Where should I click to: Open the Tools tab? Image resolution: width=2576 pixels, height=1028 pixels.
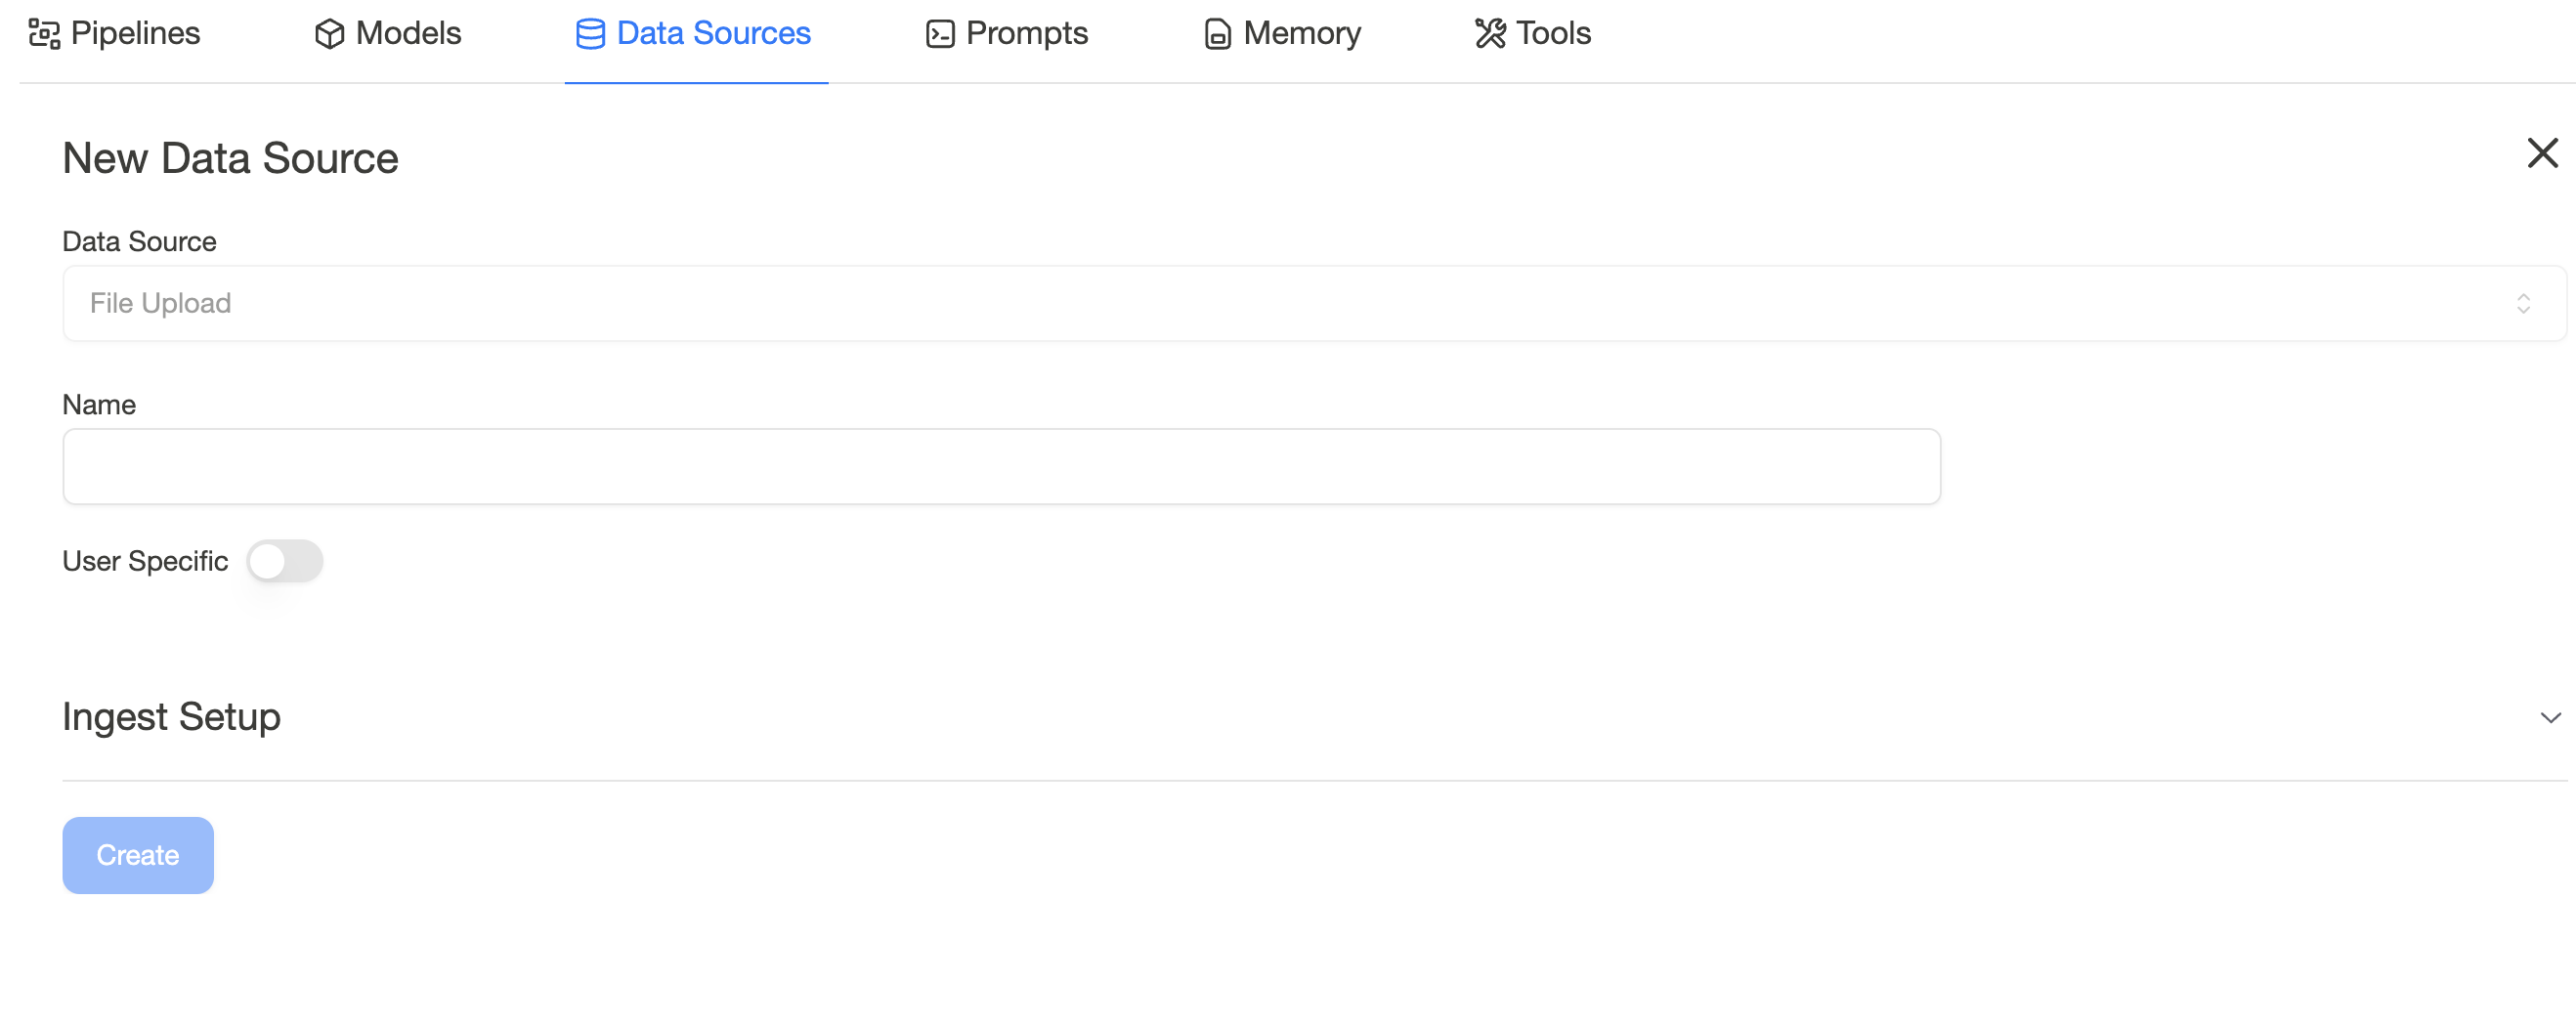point(1533,34)
